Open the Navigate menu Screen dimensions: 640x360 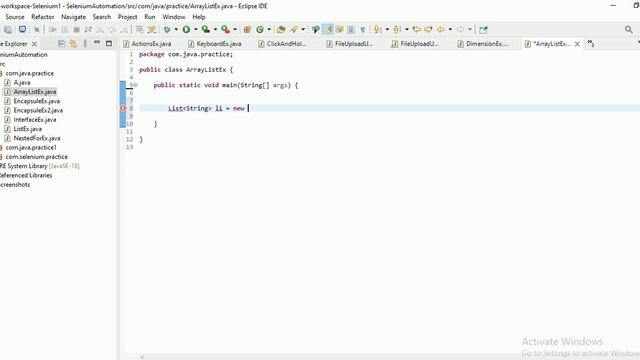point(73,17)
